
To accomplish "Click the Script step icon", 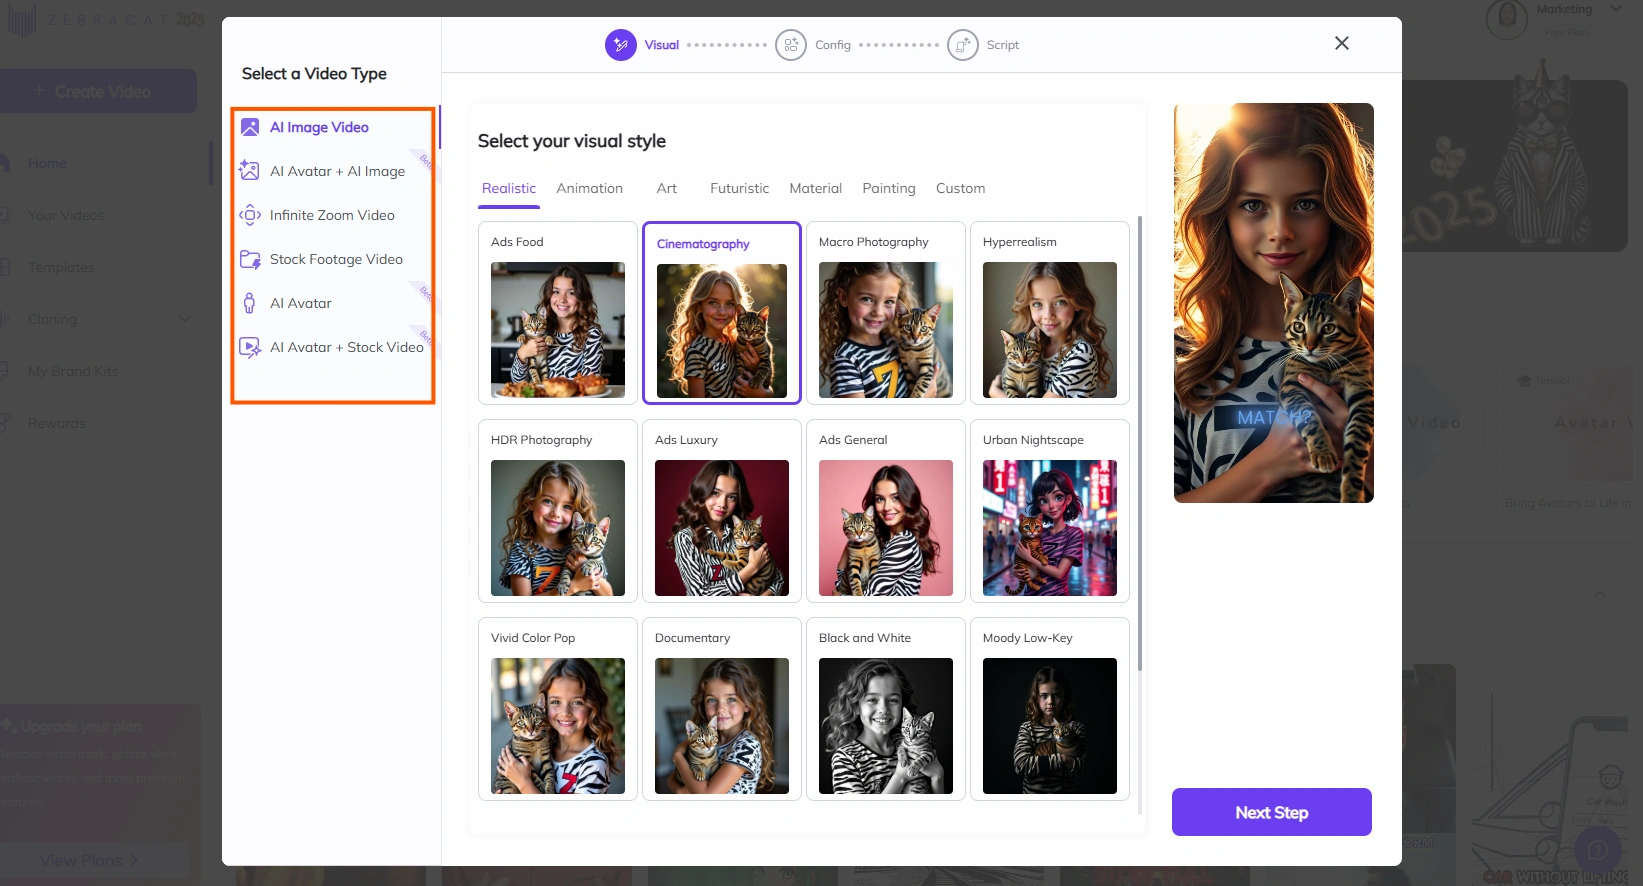I will click(x=963, y=45).
